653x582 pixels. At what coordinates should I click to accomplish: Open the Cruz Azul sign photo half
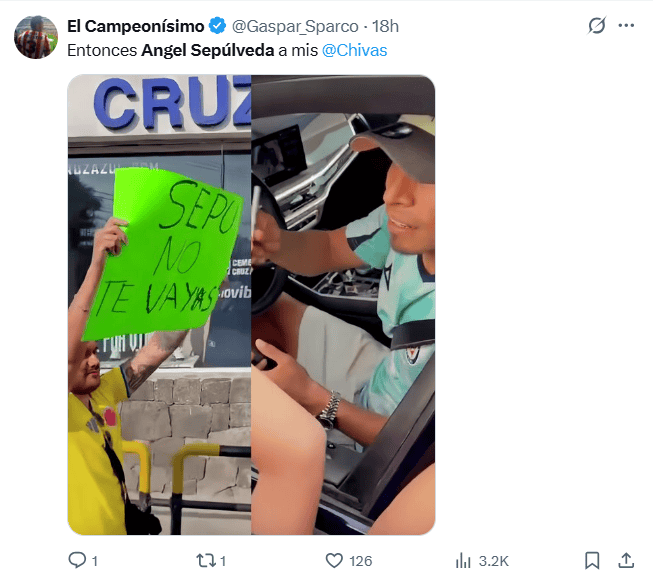coord(160,305)
